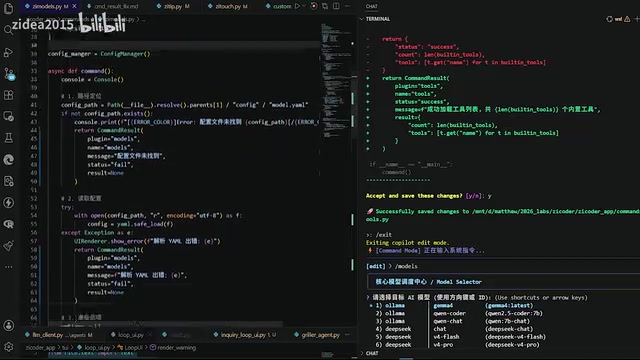The width and height of the screenshot is (640, 360).
Task: Click the /models command prompt line
Action: [x=392, y=266]
